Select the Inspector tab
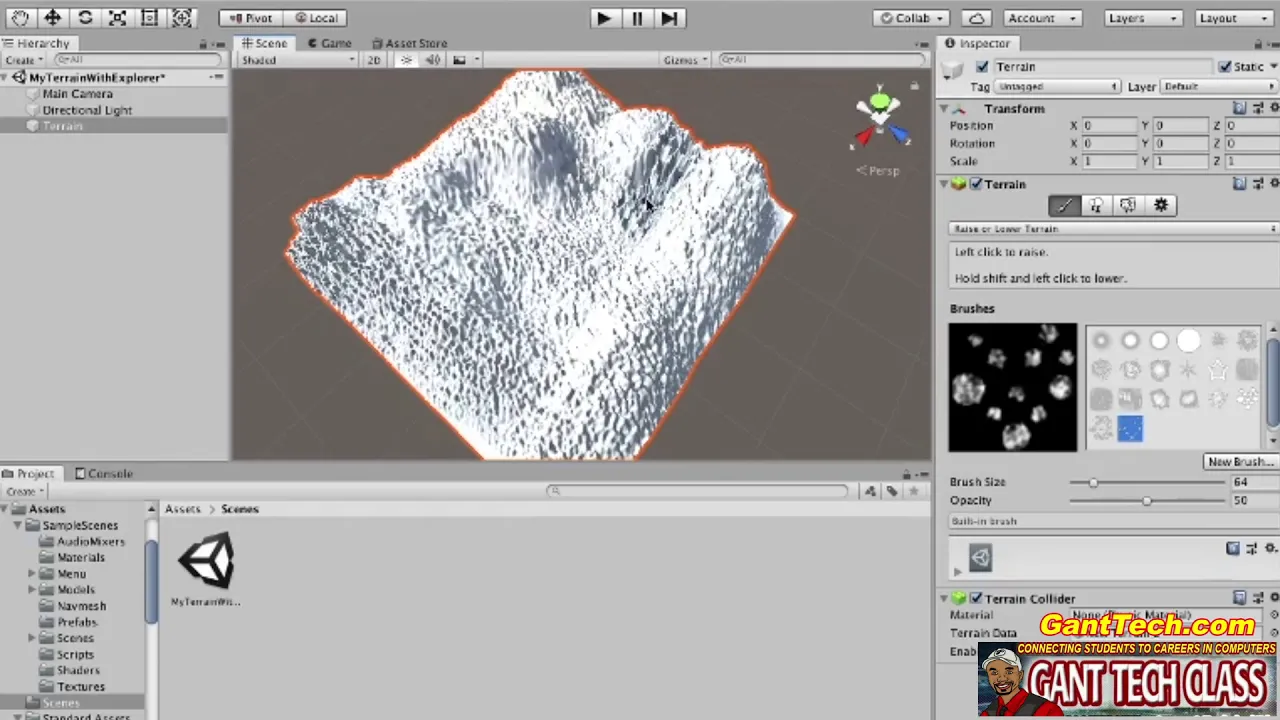Screen dimensions: 1280x720 click(977, 43)
